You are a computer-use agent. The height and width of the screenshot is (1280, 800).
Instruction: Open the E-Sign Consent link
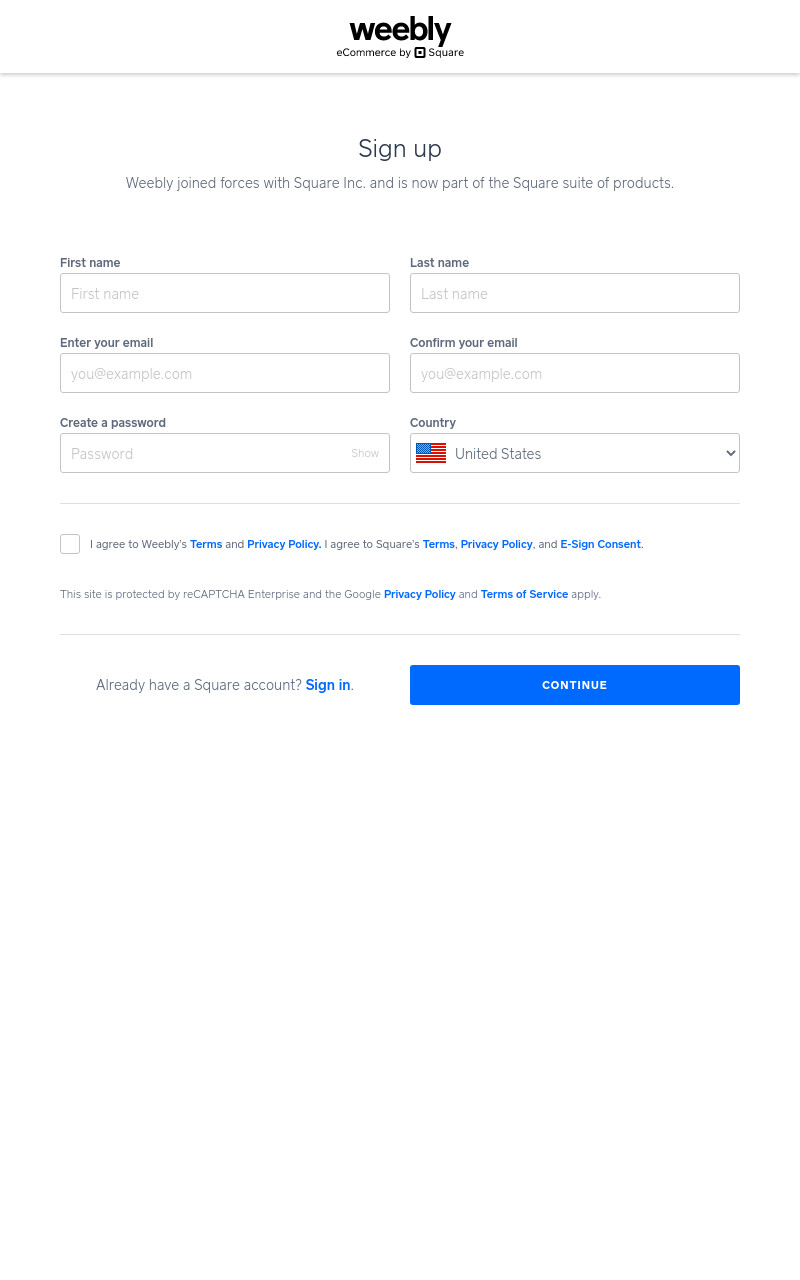[x=600, y=544]
